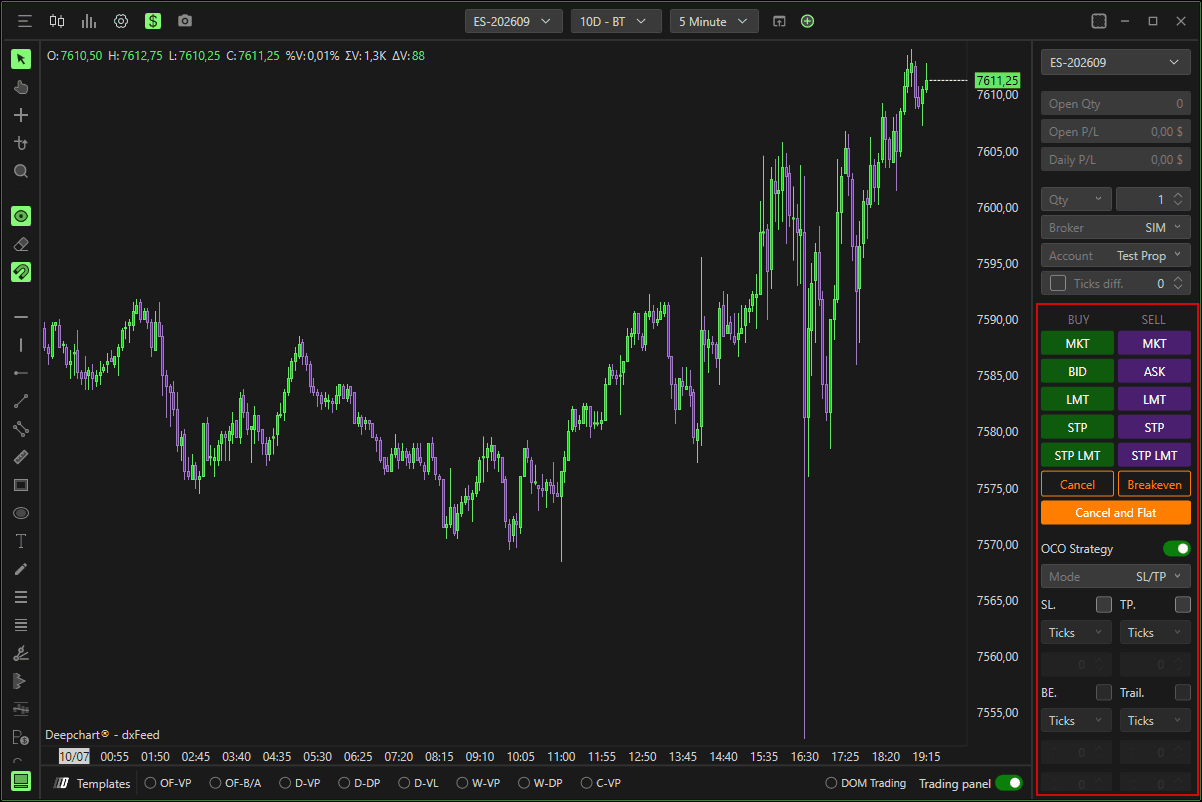Open the Mode SL/TP dropdown

[1116, 576]
